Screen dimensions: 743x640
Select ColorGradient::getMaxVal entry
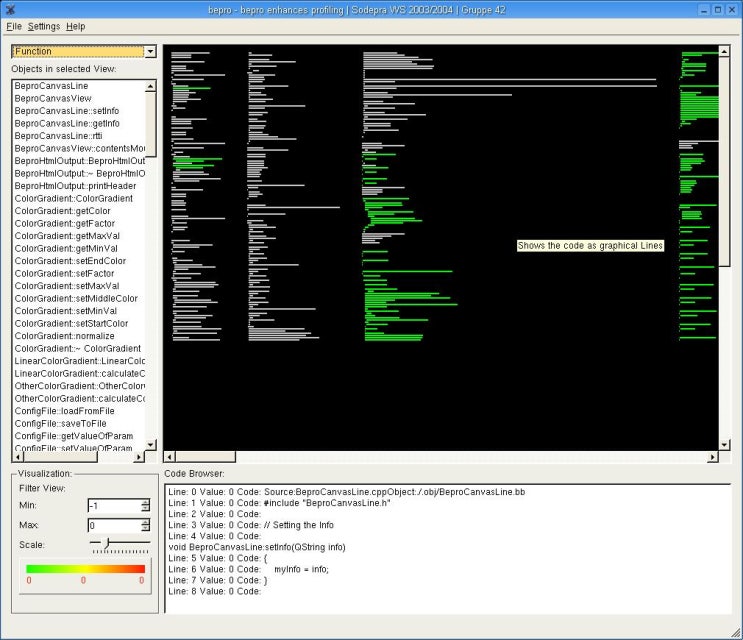[x=67, y=236]
